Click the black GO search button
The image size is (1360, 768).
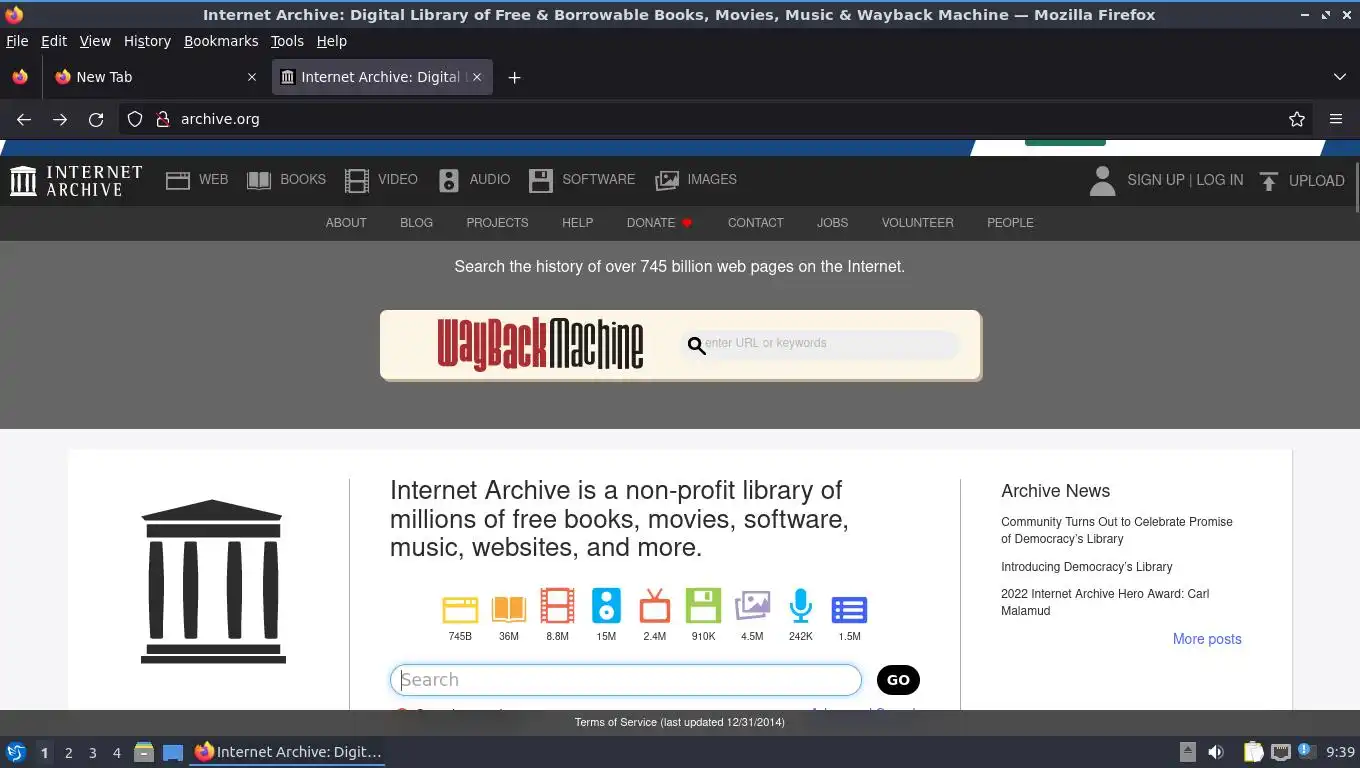click(898, 680)
